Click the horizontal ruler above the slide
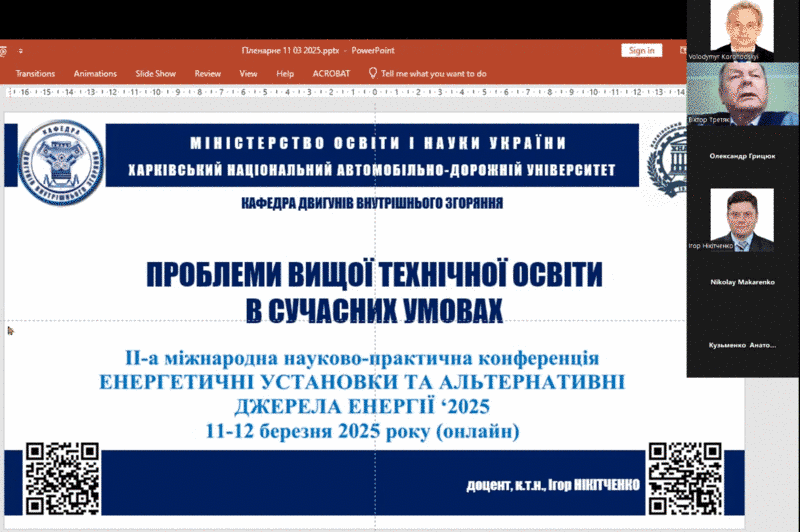 (x=345, y=92)
